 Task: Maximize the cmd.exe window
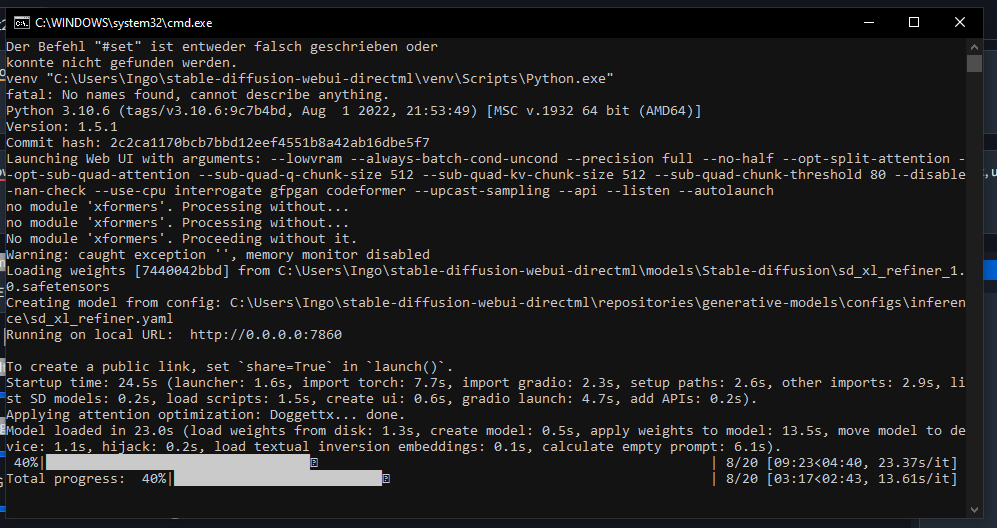tap(914, 21)
